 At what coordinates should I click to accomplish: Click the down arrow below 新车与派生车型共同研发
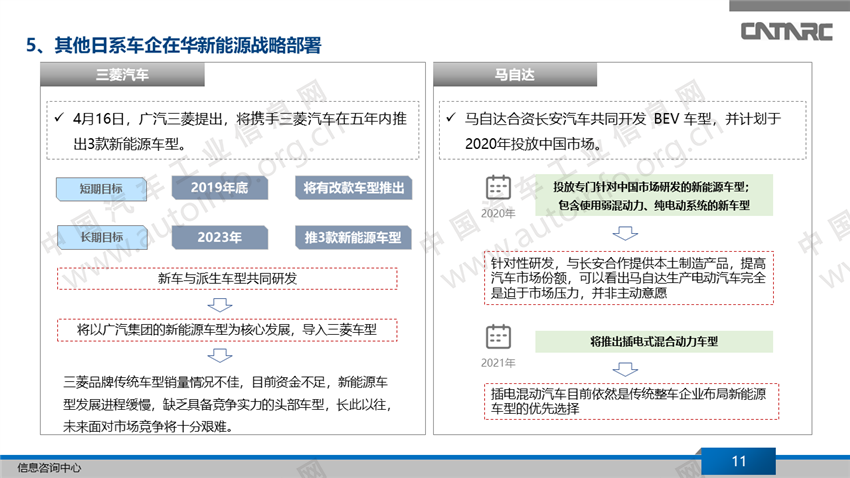(220, 305)
